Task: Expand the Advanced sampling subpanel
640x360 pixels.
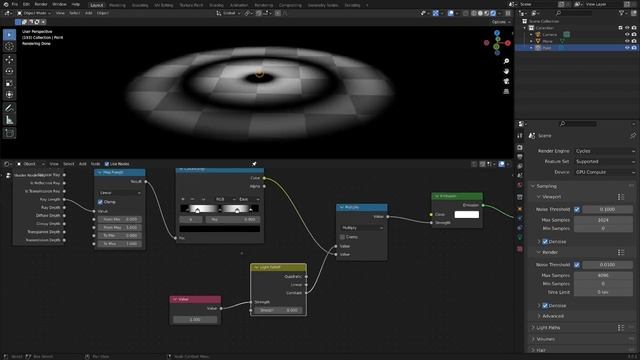Action: [x=553, y=316]
